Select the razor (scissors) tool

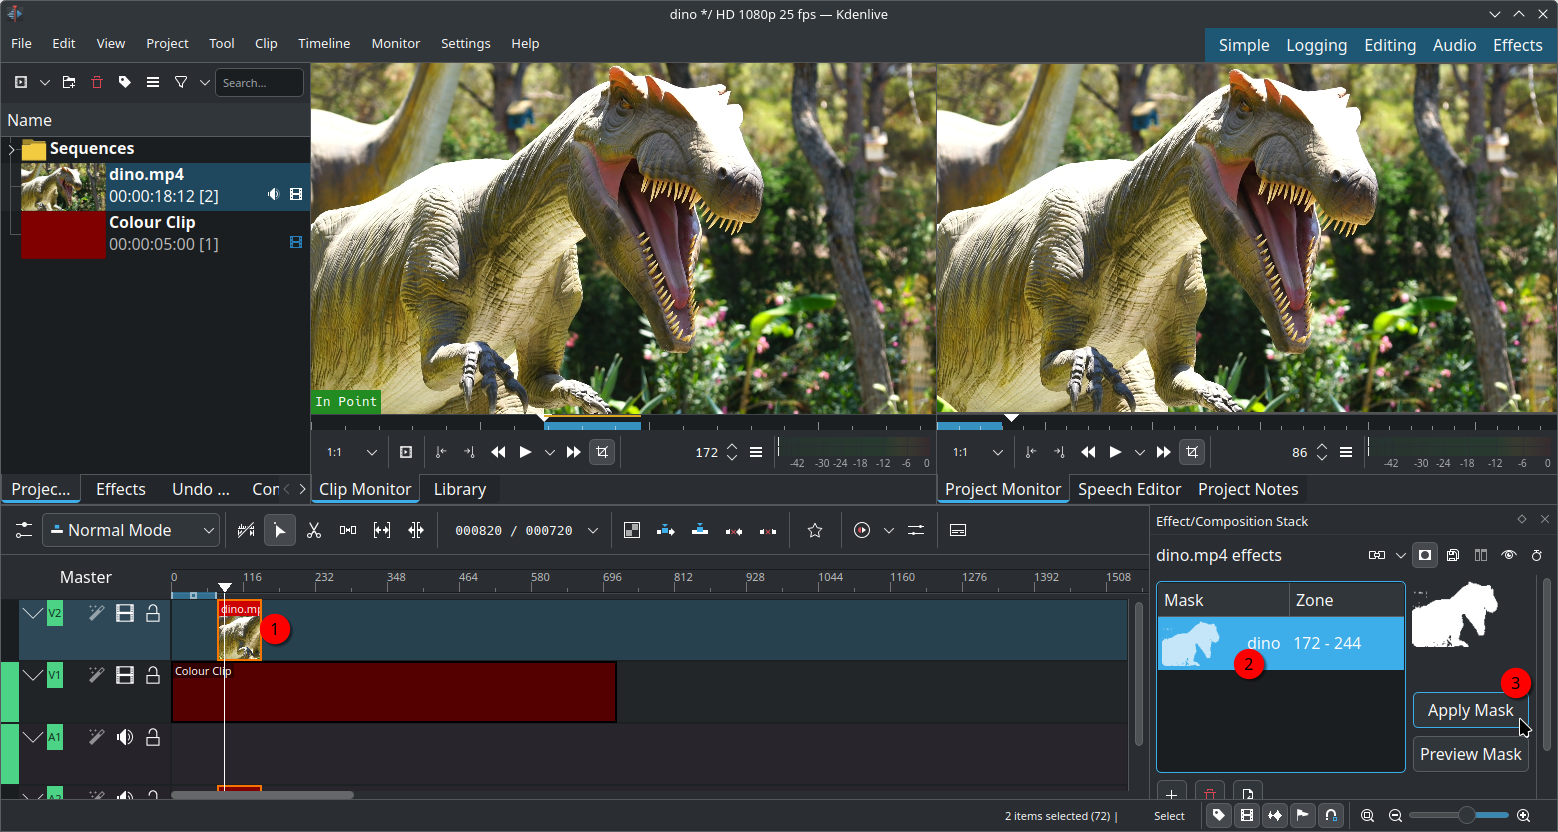[x=314, y=530]
